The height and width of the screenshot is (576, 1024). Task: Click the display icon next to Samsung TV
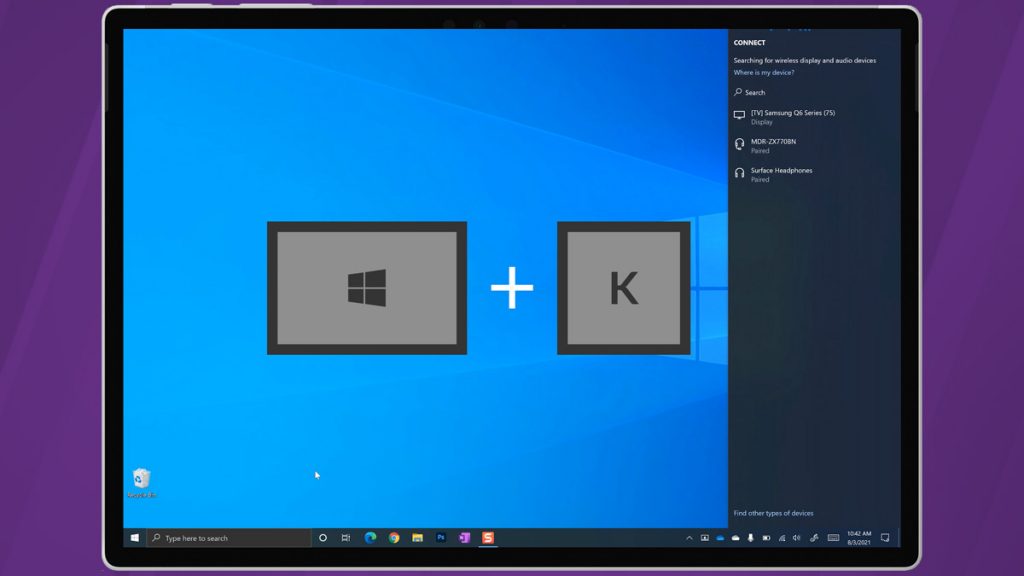tap(739, 116)
